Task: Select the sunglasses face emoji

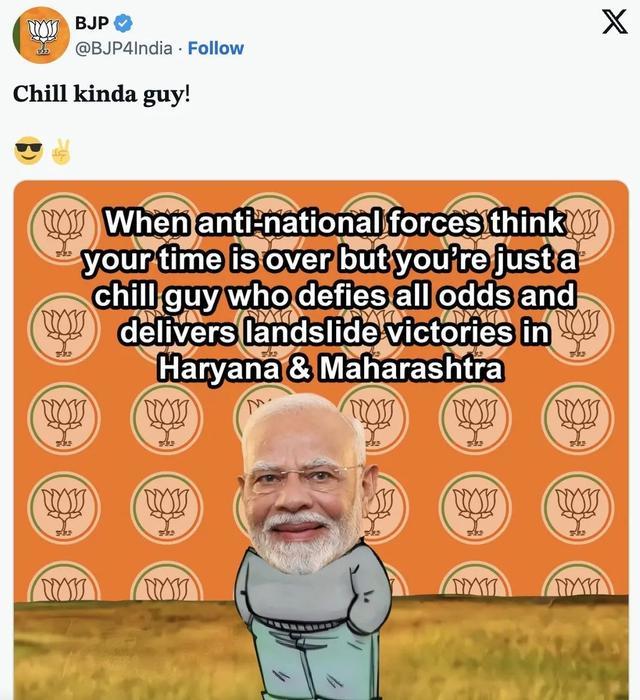Action: tap(29, 150)
